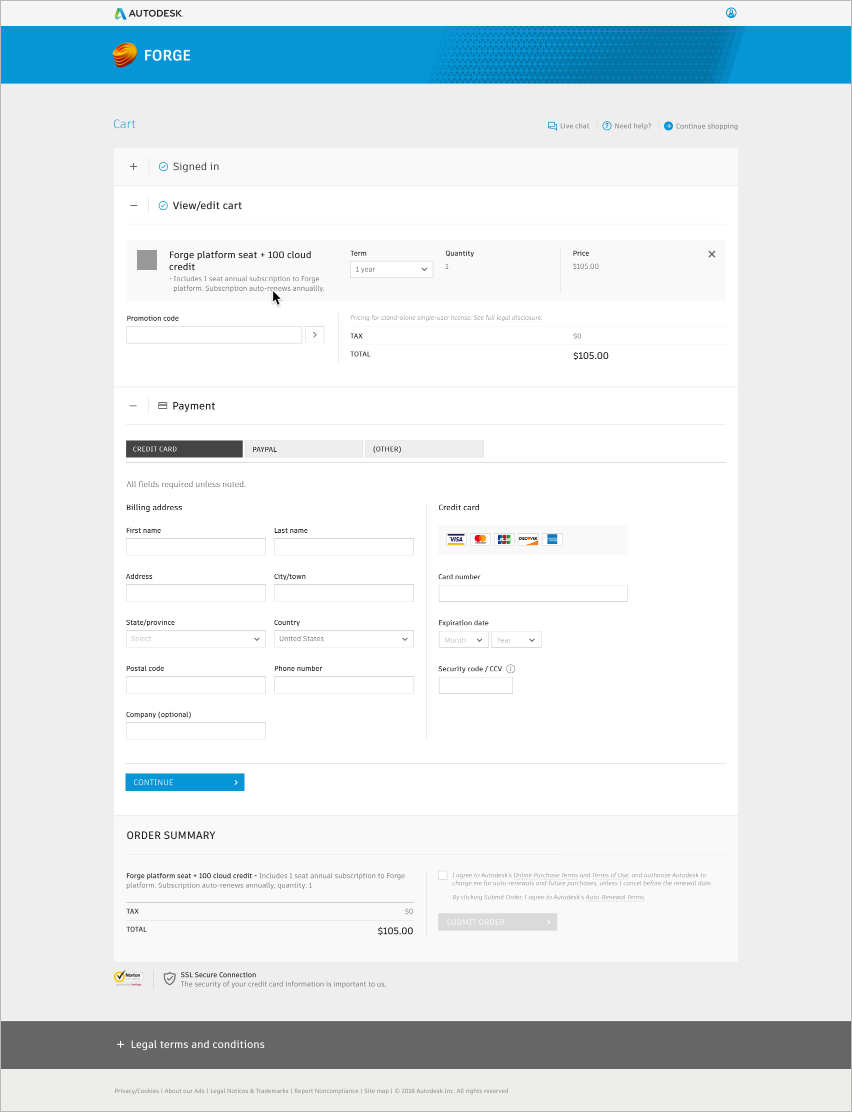Viewport: 852px width, 1112px height.
Task: Remove the Forge platform seat item
Action: [x=712, y=254]
